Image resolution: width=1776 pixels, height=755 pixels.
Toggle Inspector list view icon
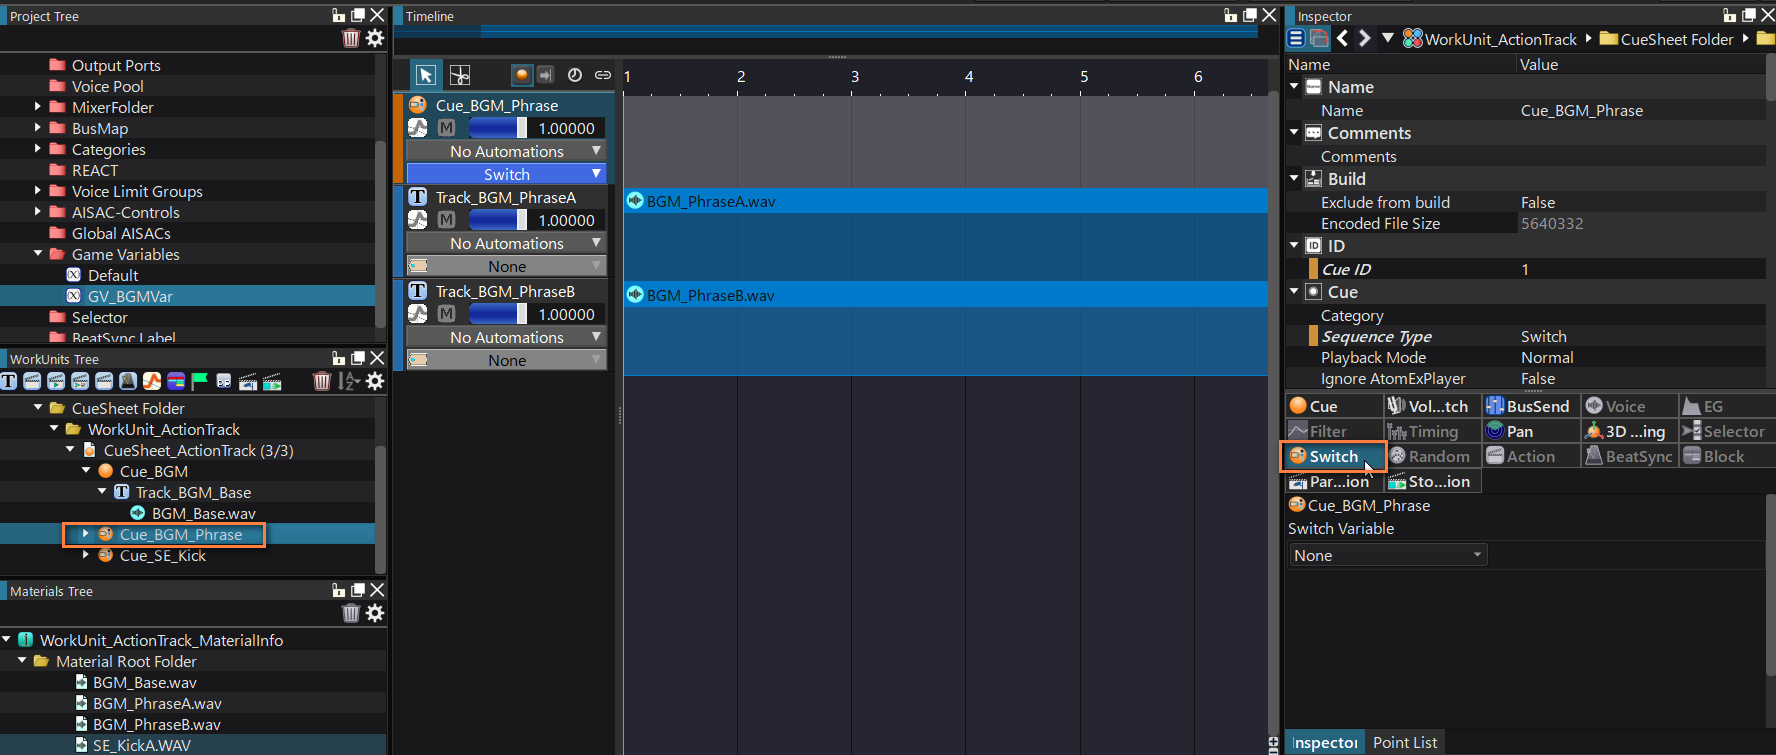(x=1296, y=38)
